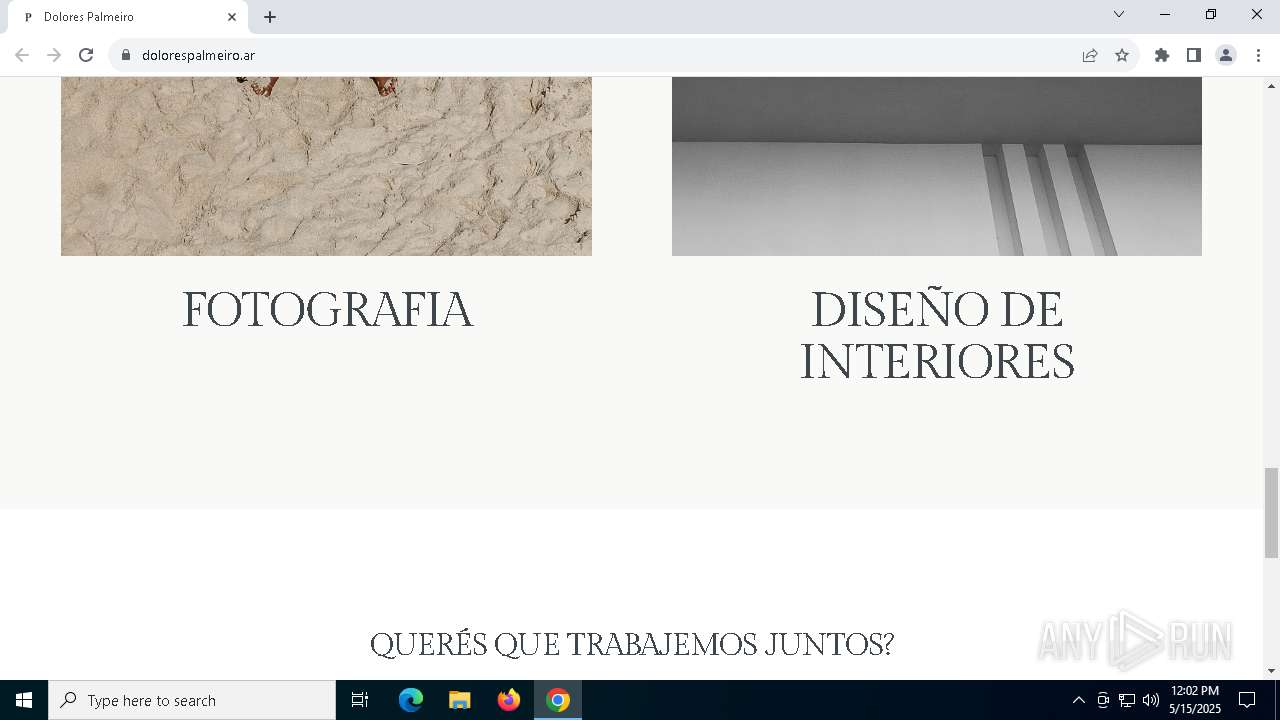Click the page vertical scrollbar thumb
The image size is (1280, 720).
(1271, 512)
